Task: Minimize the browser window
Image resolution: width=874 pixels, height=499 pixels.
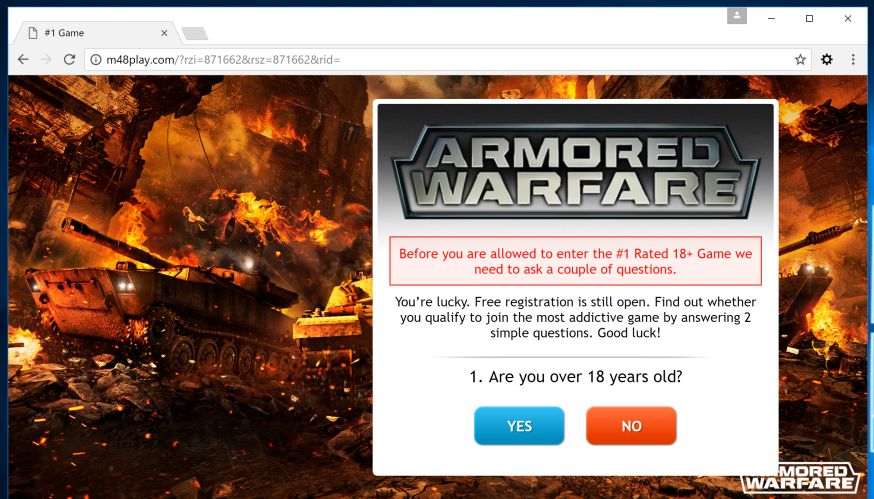Action: pyautogui.click(x=771, y=18)
